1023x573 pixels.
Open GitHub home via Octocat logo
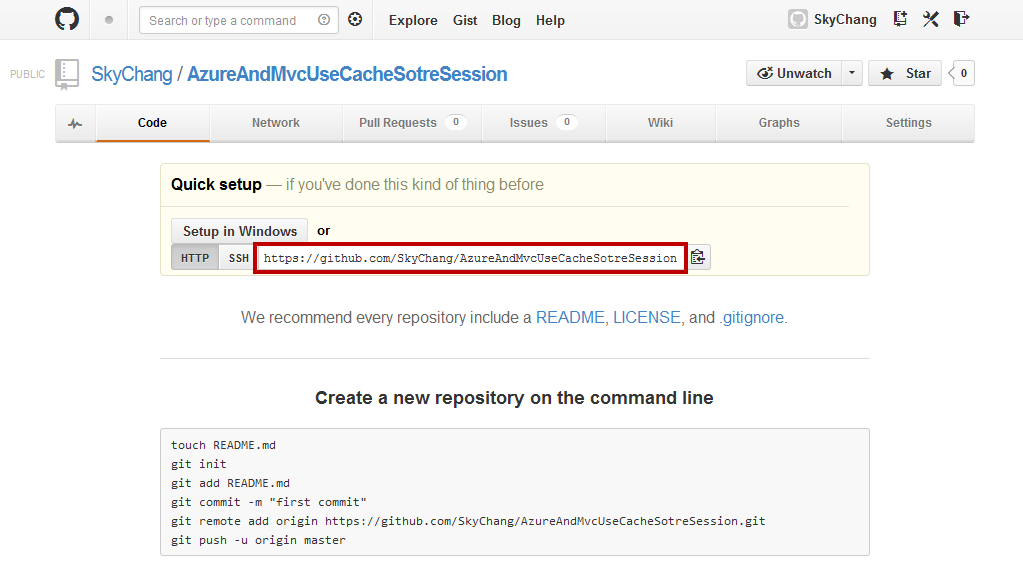[67, 20]
